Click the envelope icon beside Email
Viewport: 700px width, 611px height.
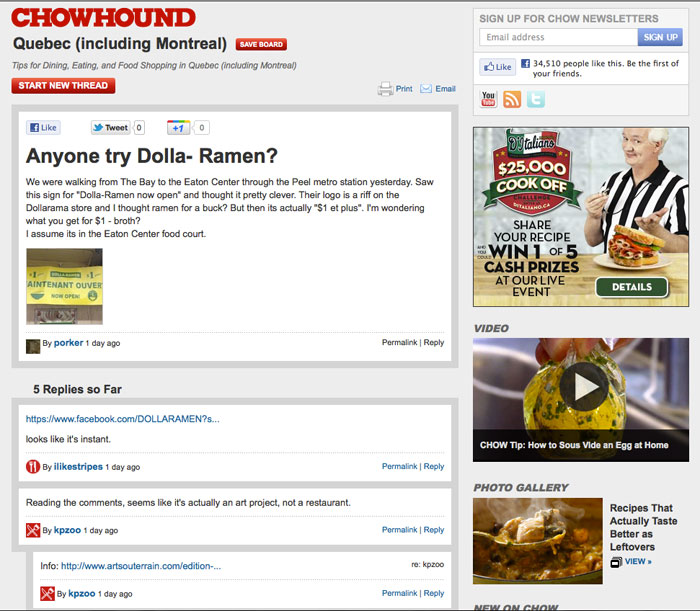click(x=426, y=88)
